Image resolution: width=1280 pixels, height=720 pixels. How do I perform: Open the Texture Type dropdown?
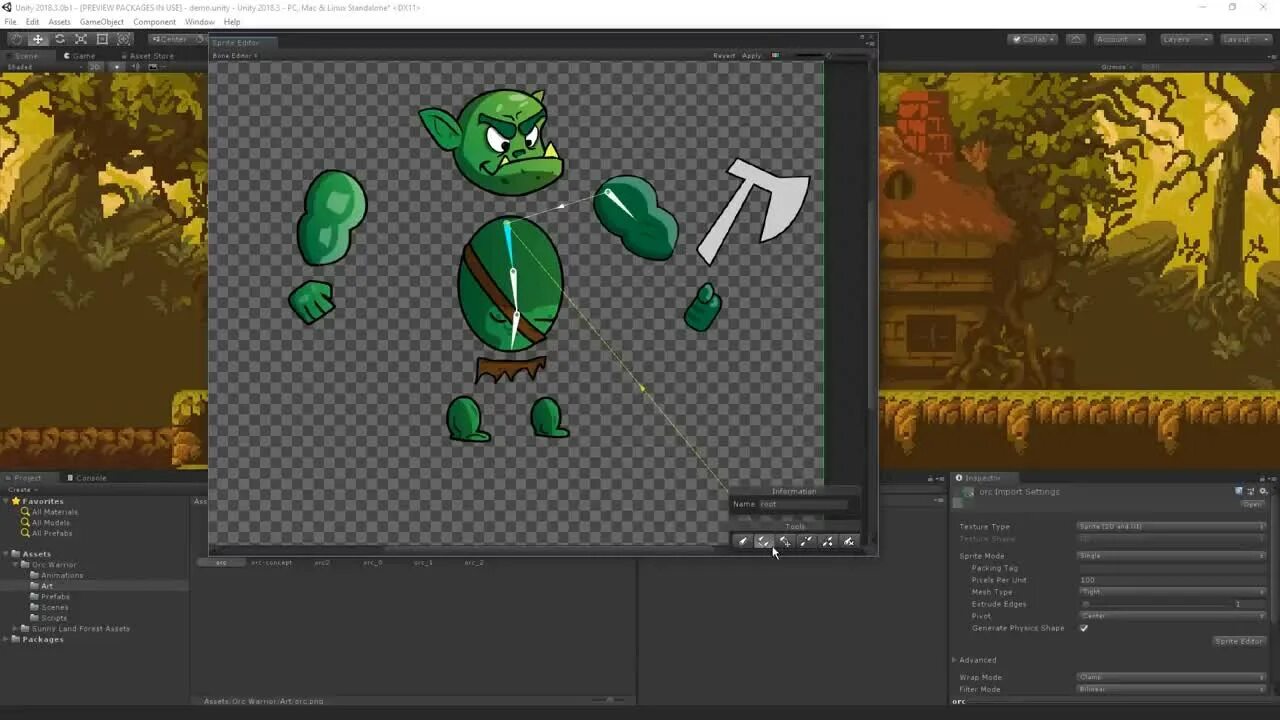click(x=1171, y=526)
